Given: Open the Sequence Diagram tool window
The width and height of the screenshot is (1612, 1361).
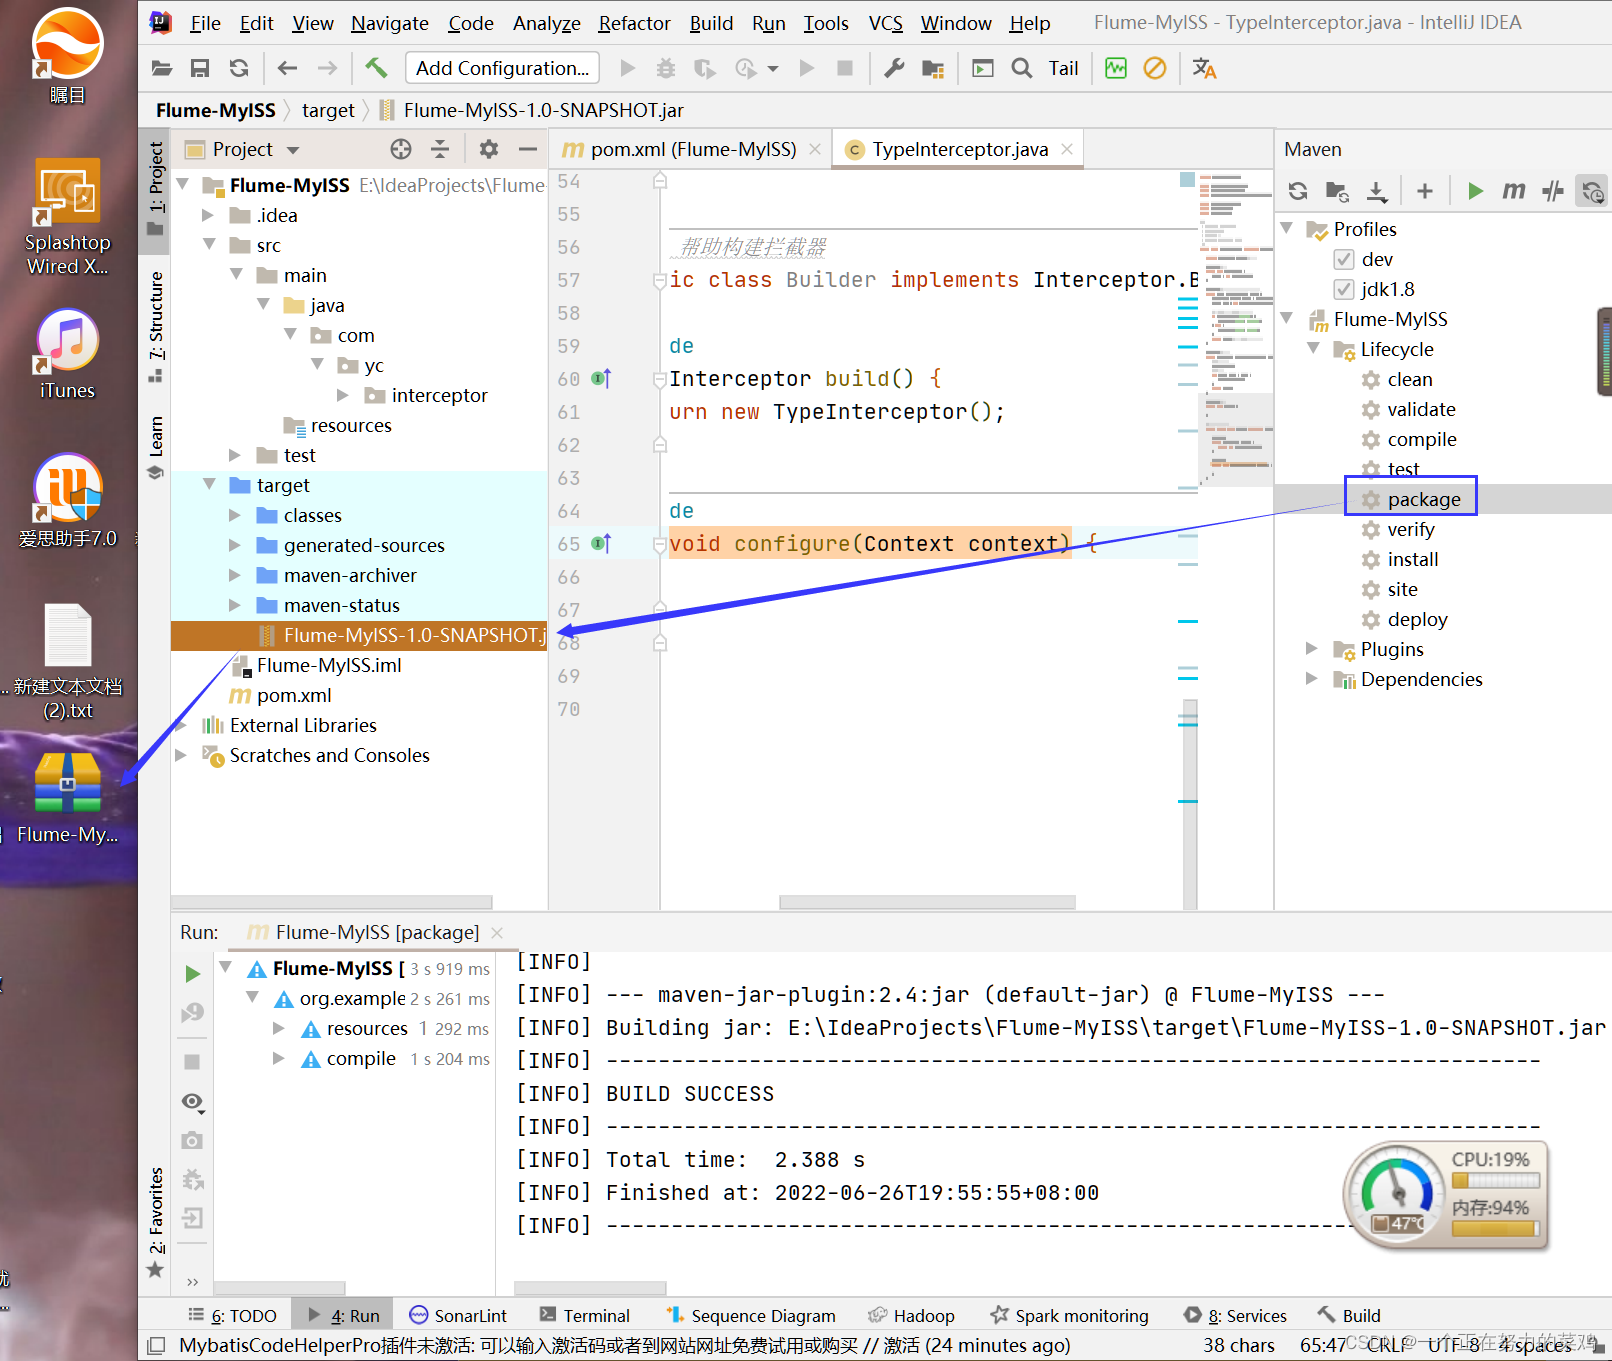Looking at the screenshot, I should click(x=751, y=1315).
